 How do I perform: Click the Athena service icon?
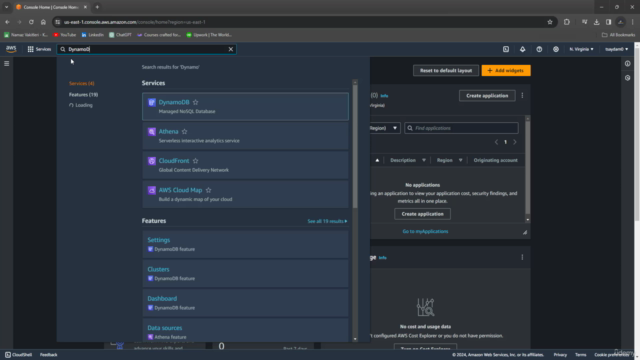(151, 131)
